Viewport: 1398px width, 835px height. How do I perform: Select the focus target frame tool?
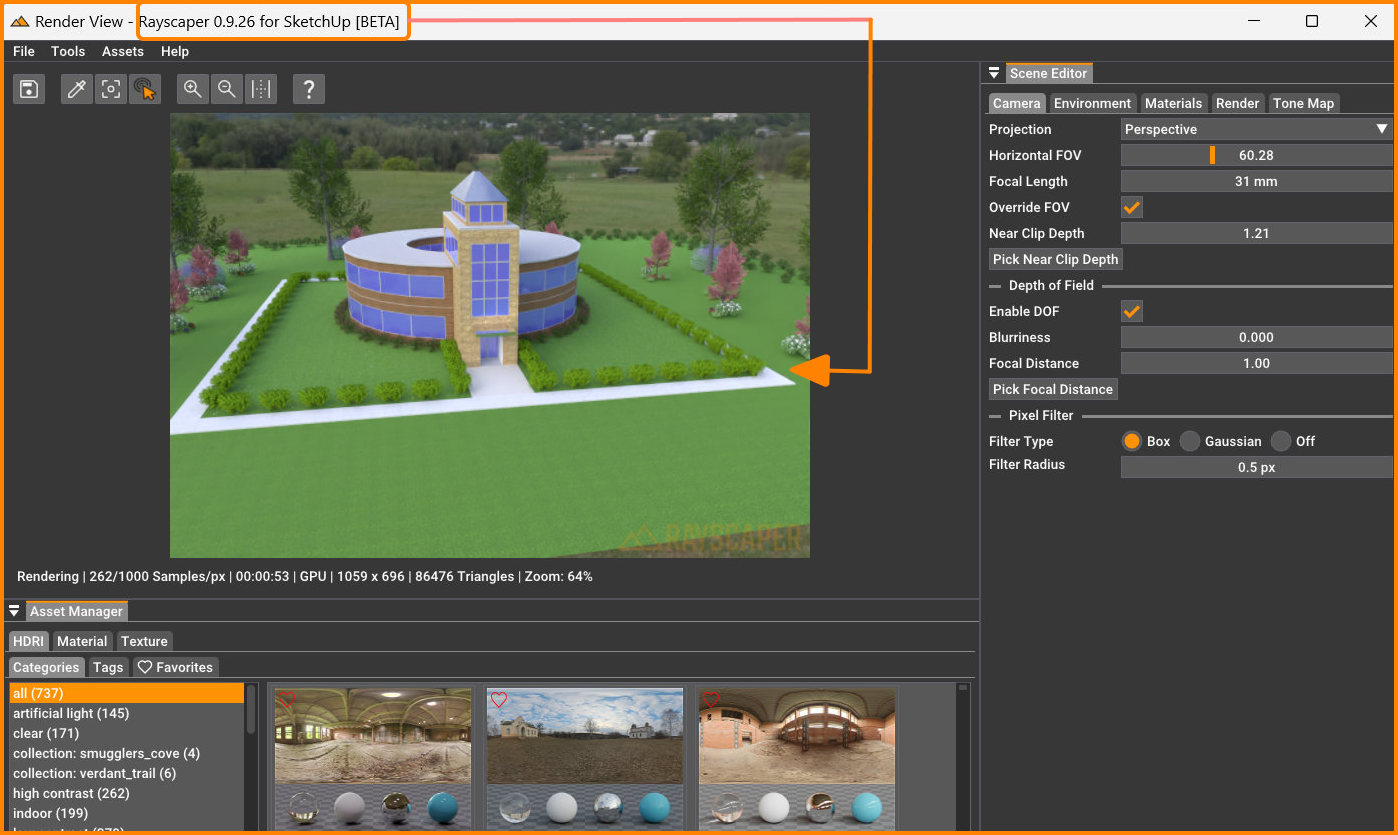111,89
